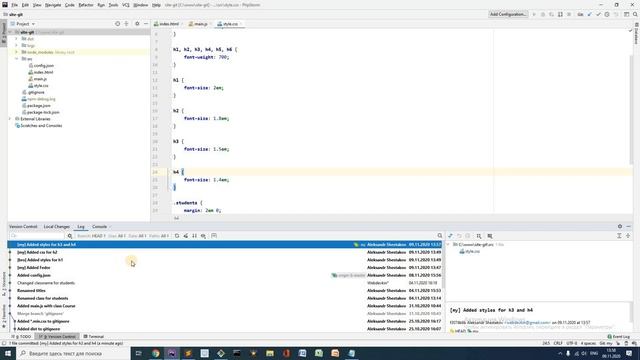Open the notification center in system tray
This screenshot has height=360, width=640.
coord(629,353)
